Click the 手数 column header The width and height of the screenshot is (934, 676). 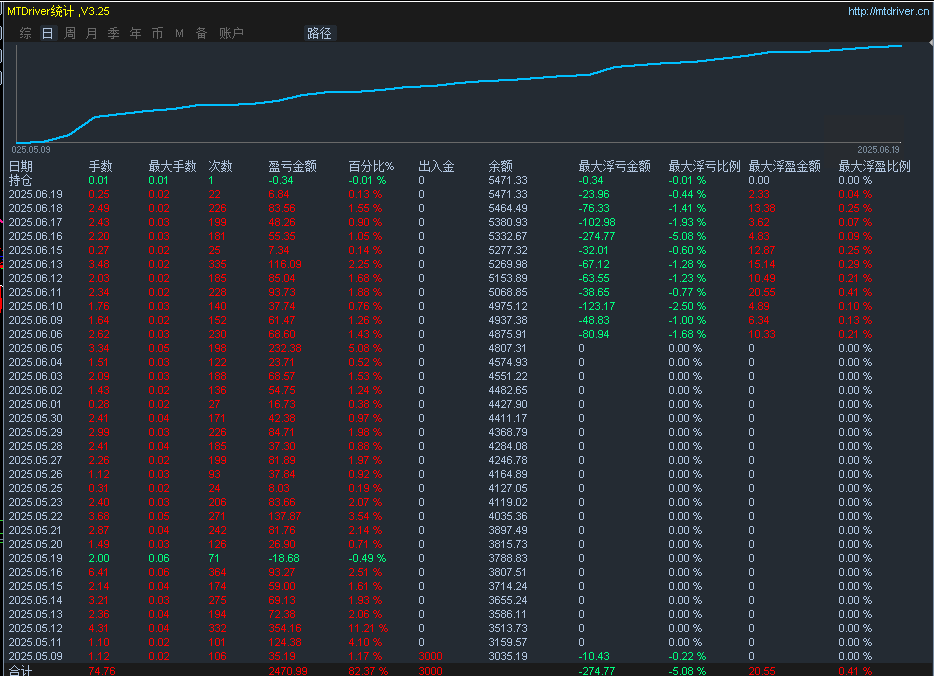[100, 166]
